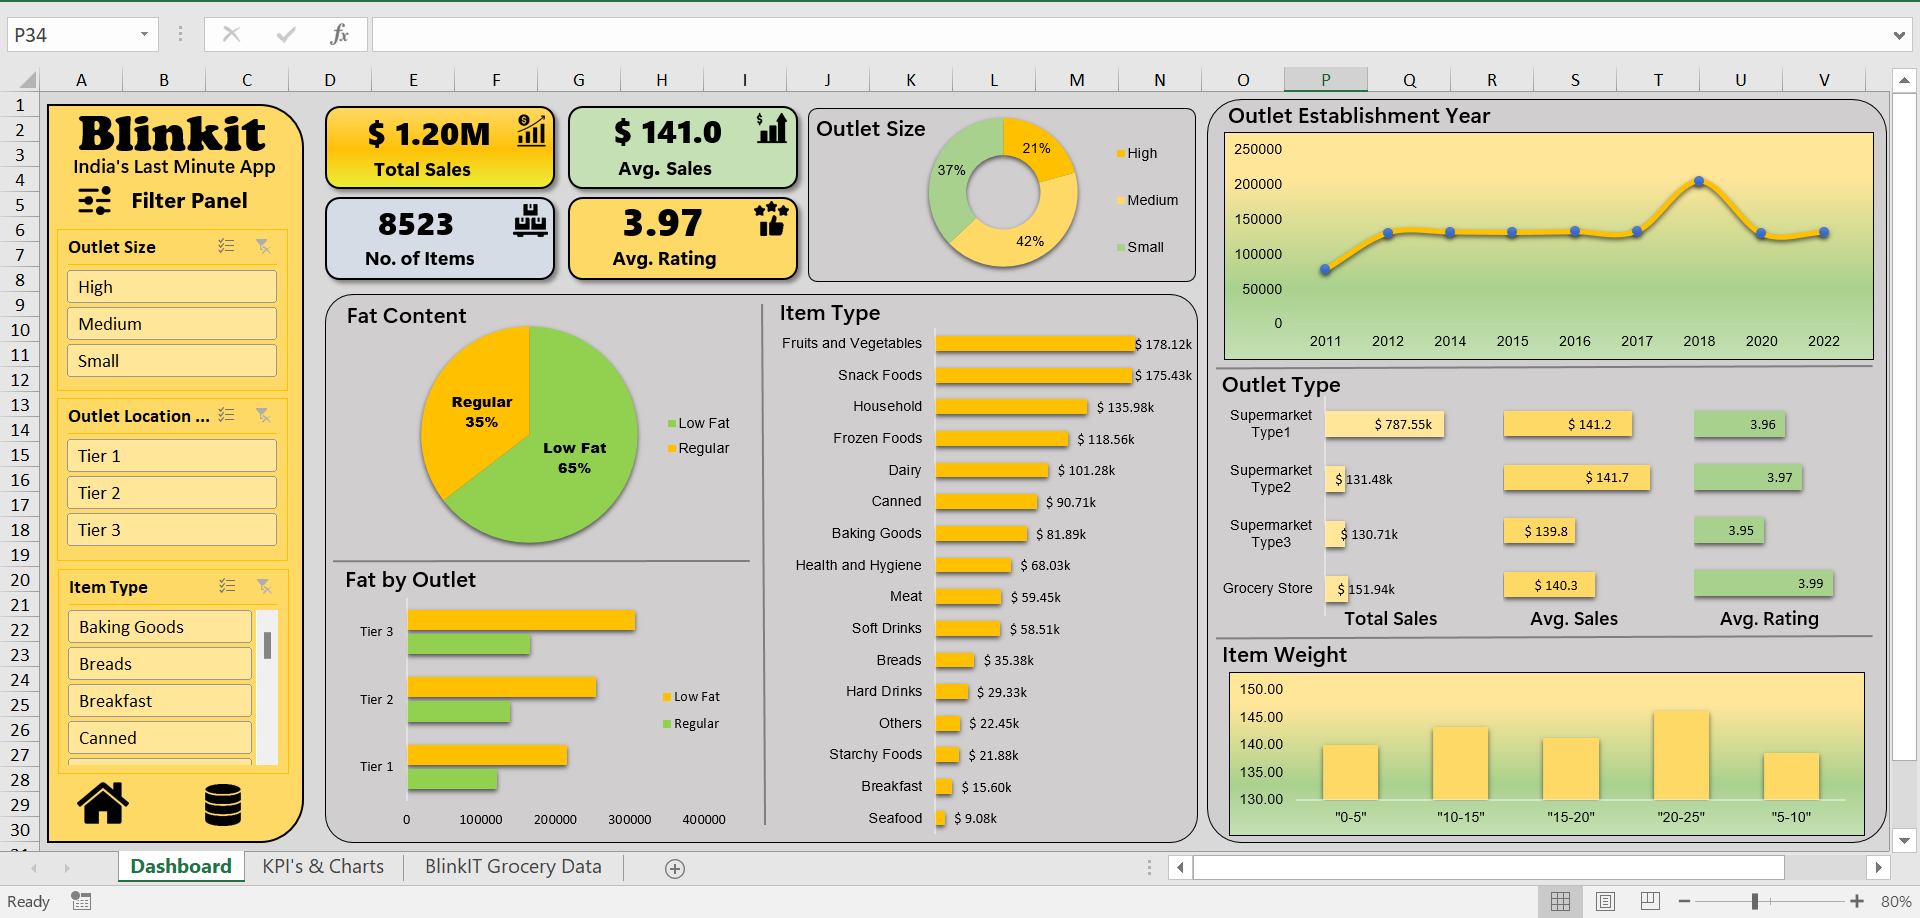Click the home icon in filter panel
This screenshot has height=918, width=1920.
click(103, 803)
